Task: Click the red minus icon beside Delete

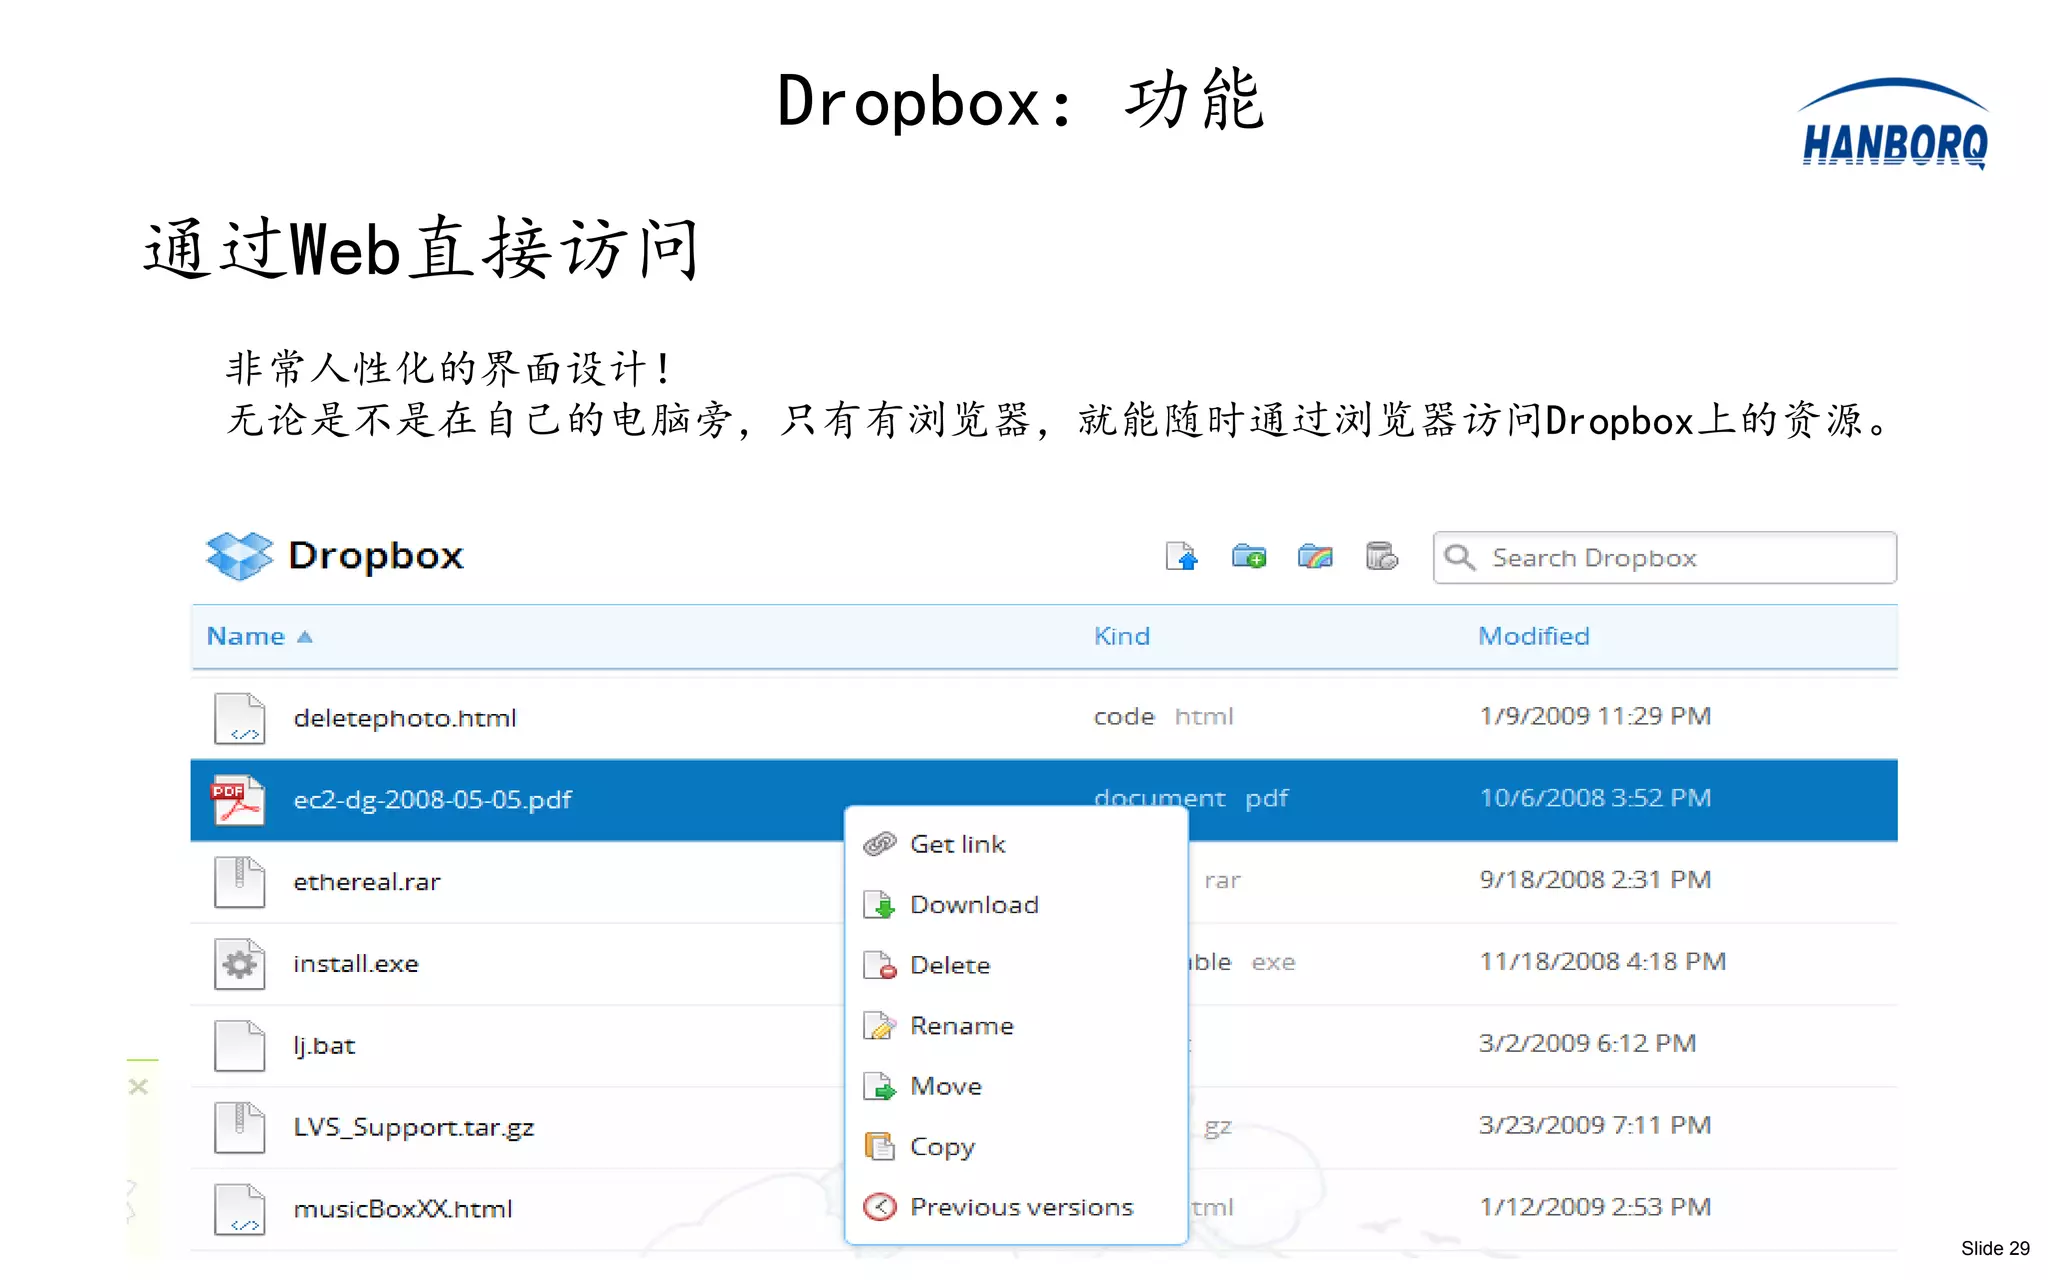Action: click(880, 965)
